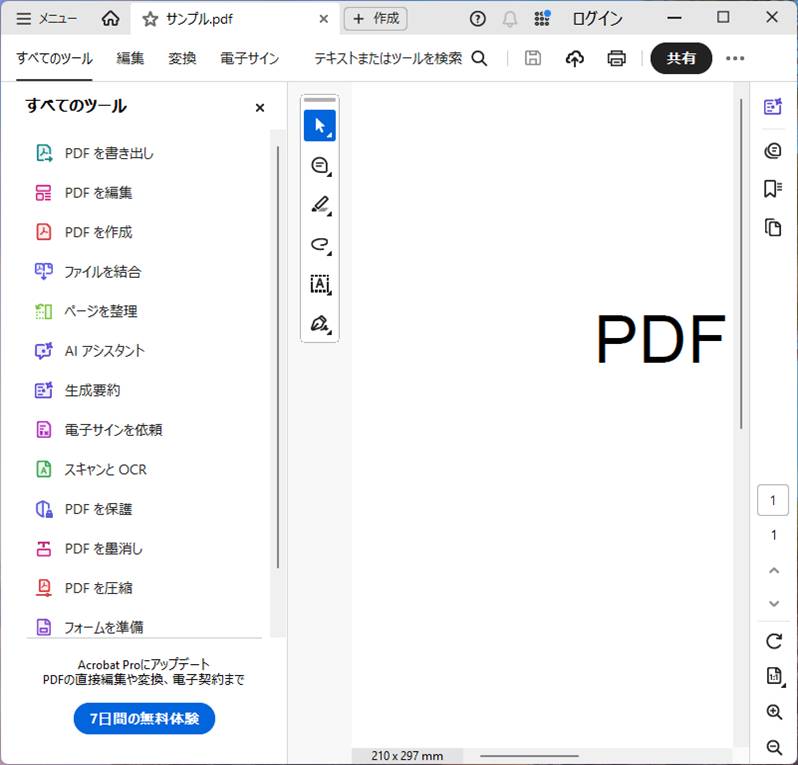Viewport: 798px width, 765px height.
Task: Open PDF を保護 tool
Action: click(x=84, y=509)
